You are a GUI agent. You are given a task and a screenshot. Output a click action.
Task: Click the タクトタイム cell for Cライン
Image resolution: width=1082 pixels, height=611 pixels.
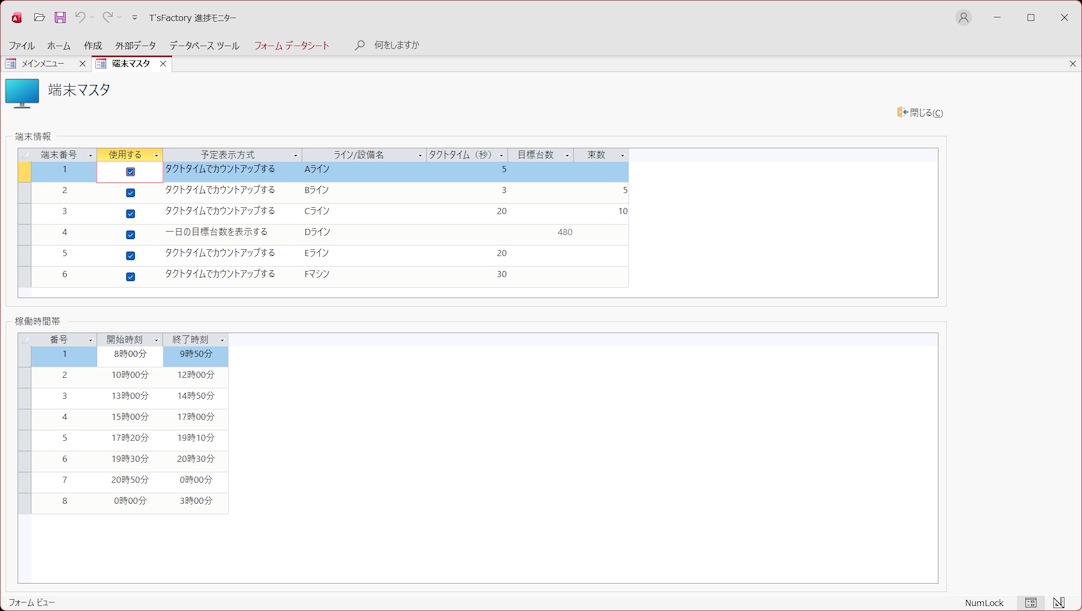(x=467, y=212)
